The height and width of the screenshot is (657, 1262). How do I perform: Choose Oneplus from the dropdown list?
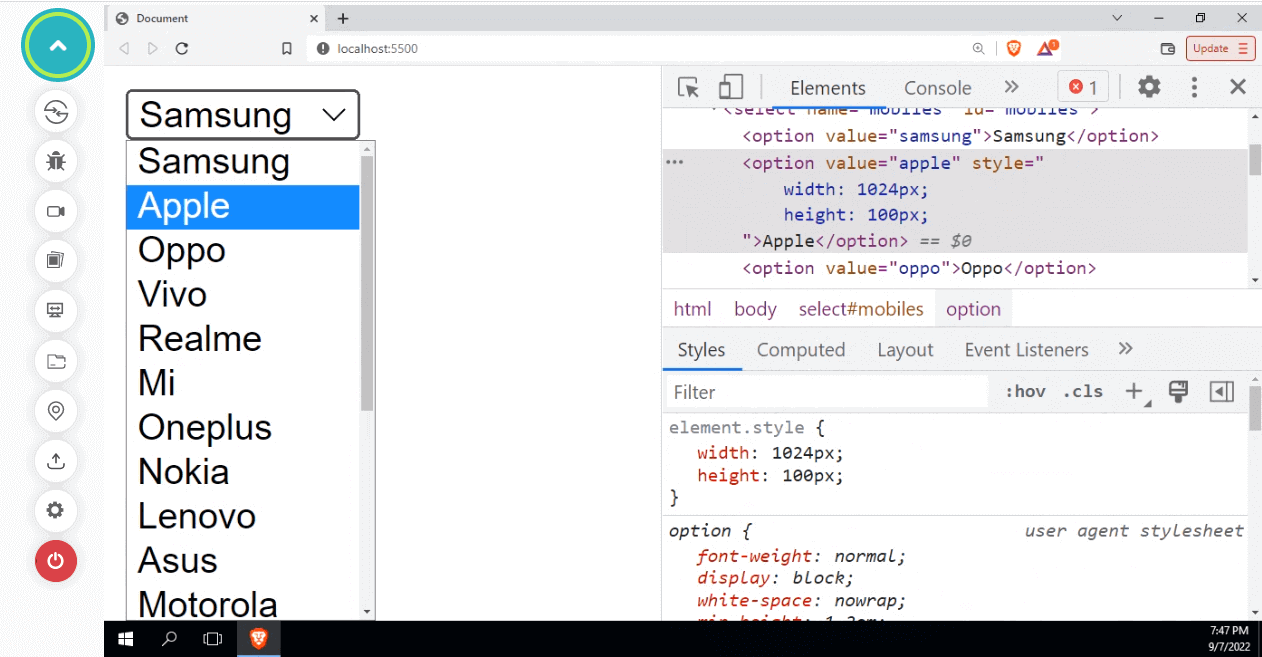[205, 427]
